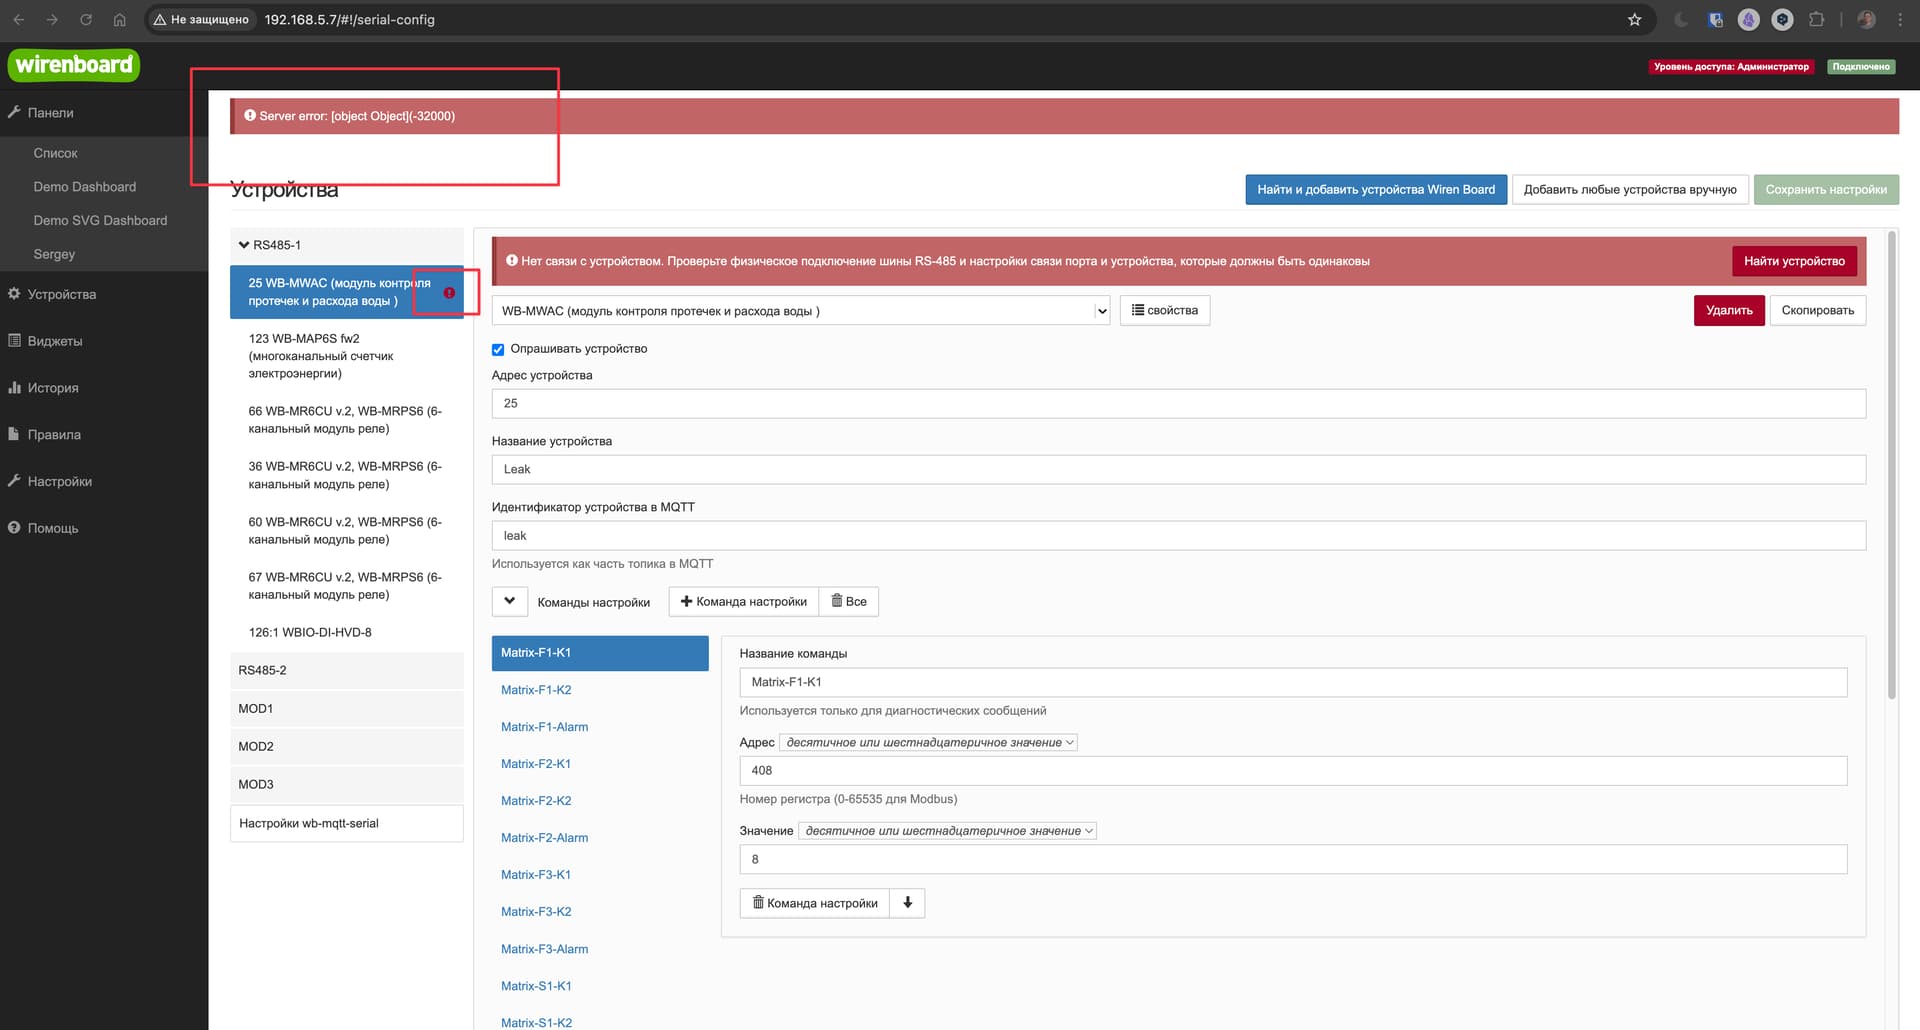
Task: Open the Адрес value format dropdown
Action: coord(928,742)
